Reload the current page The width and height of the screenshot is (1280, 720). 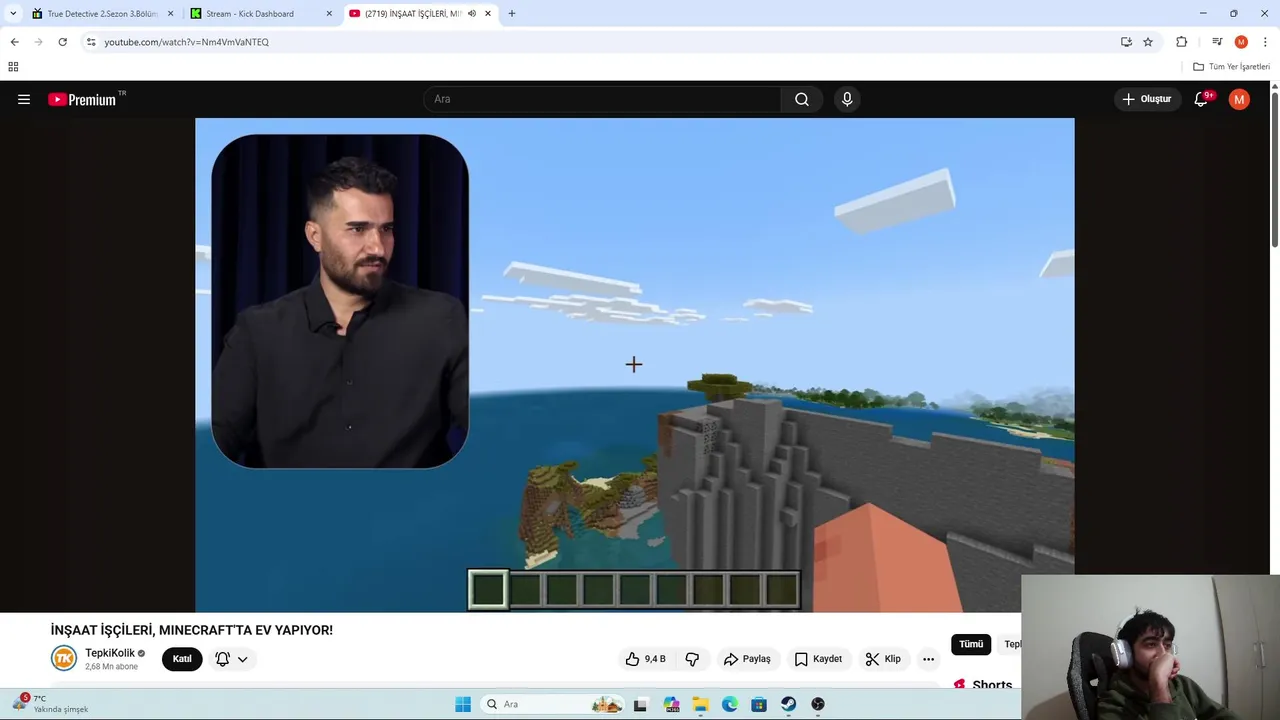click(62, 42)
